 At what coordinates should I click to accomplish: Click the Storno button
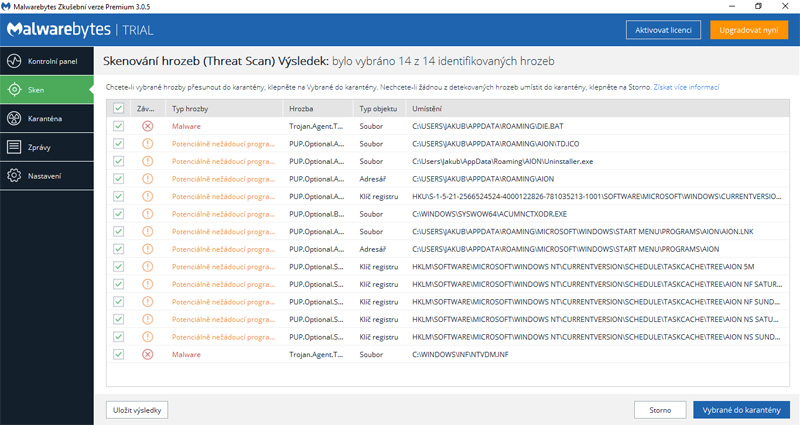(x=660, y=410)
